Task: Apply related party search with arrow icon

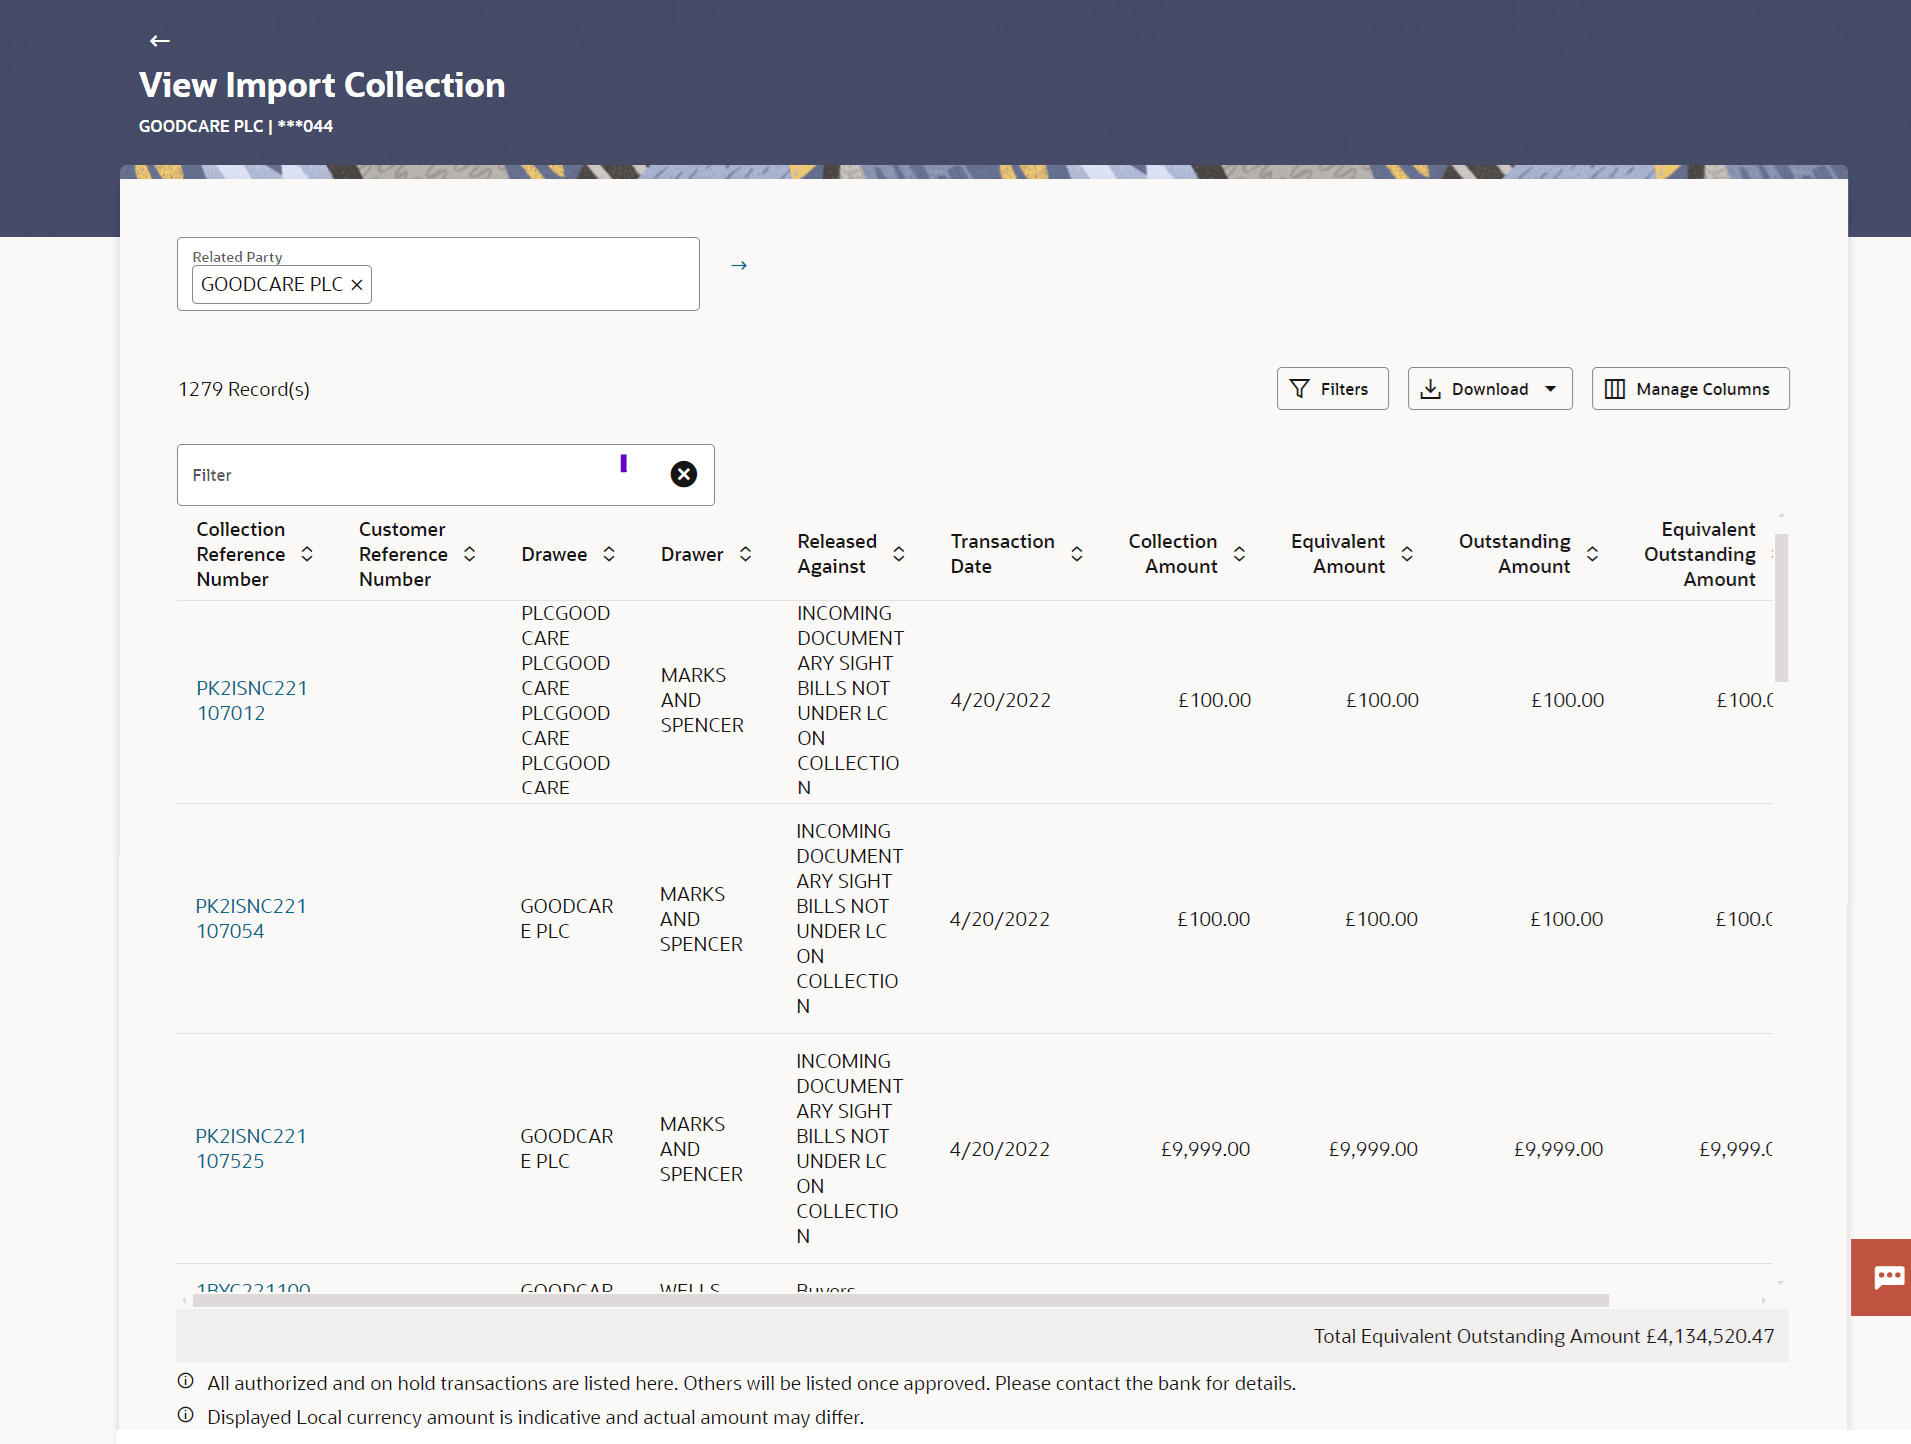Action: click(x=739, y=265)
